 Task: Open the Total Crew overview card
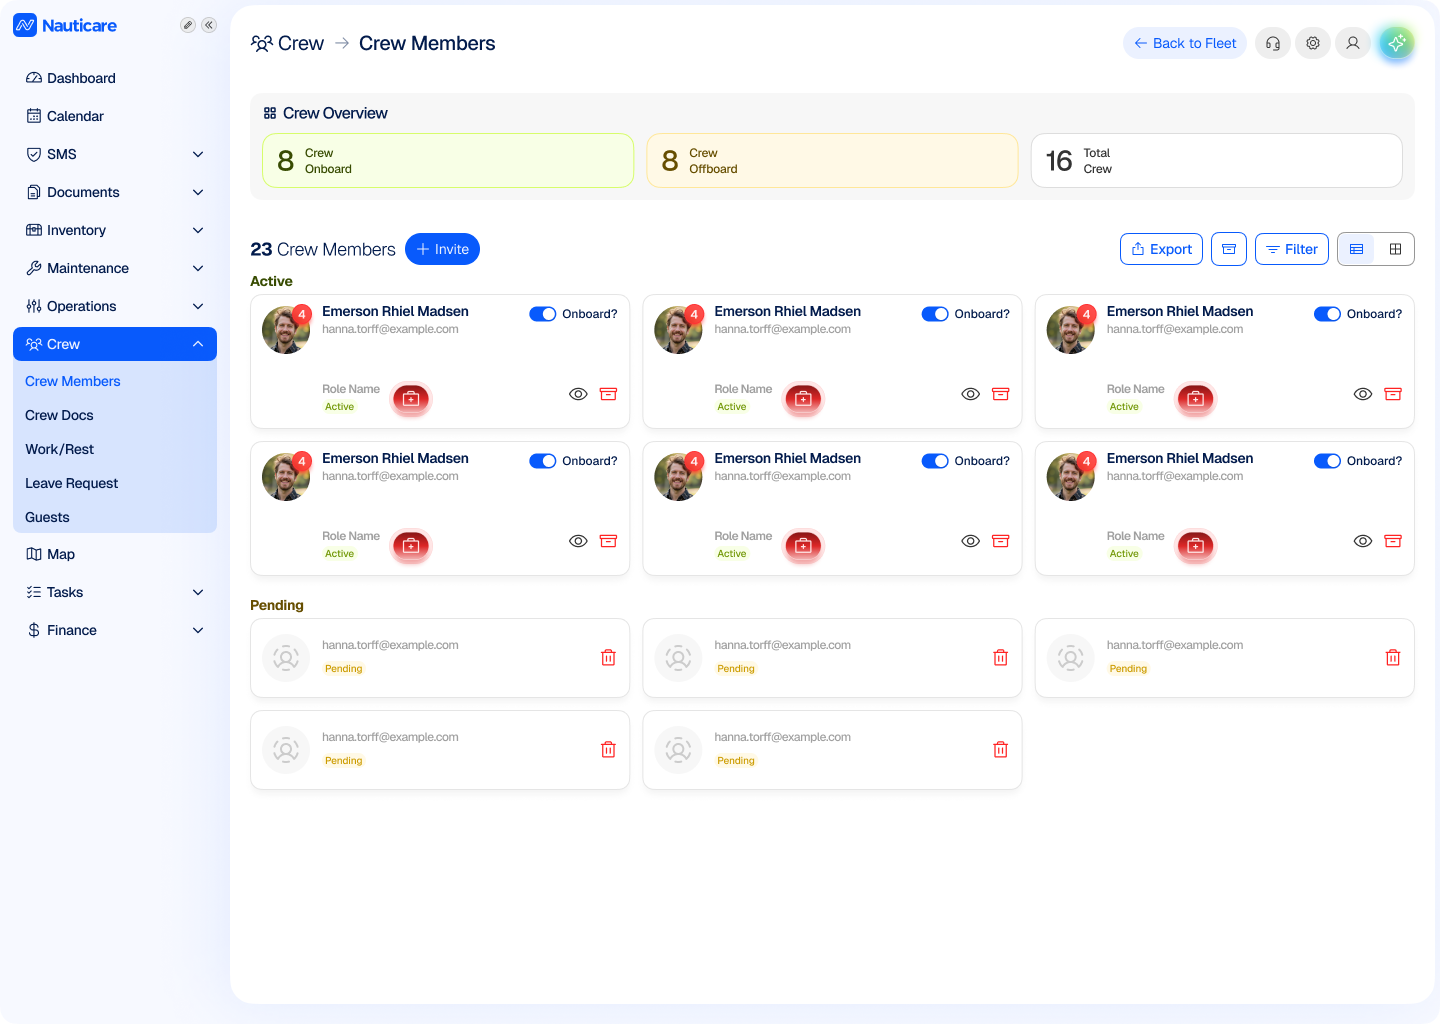[x=1216, y=160]
